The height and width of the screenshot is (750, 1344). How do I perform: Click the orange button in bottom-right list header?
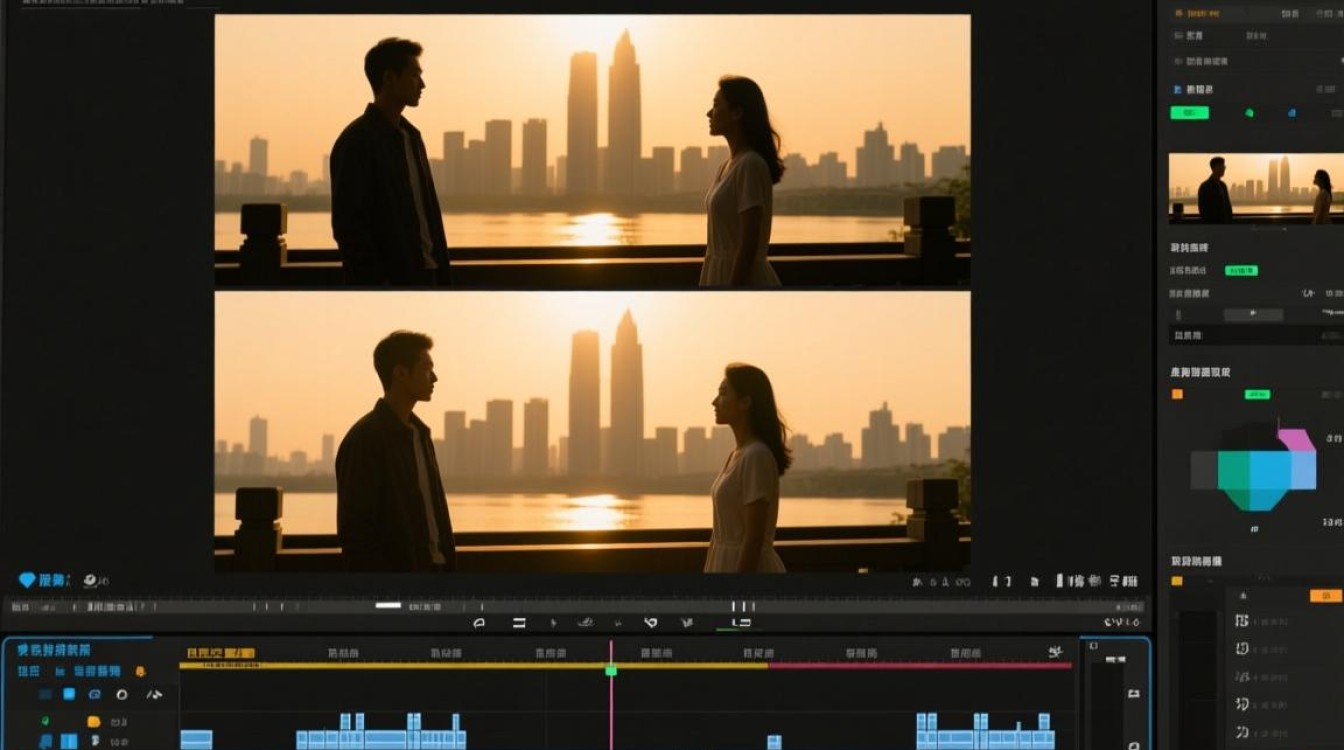(1325, 596)
